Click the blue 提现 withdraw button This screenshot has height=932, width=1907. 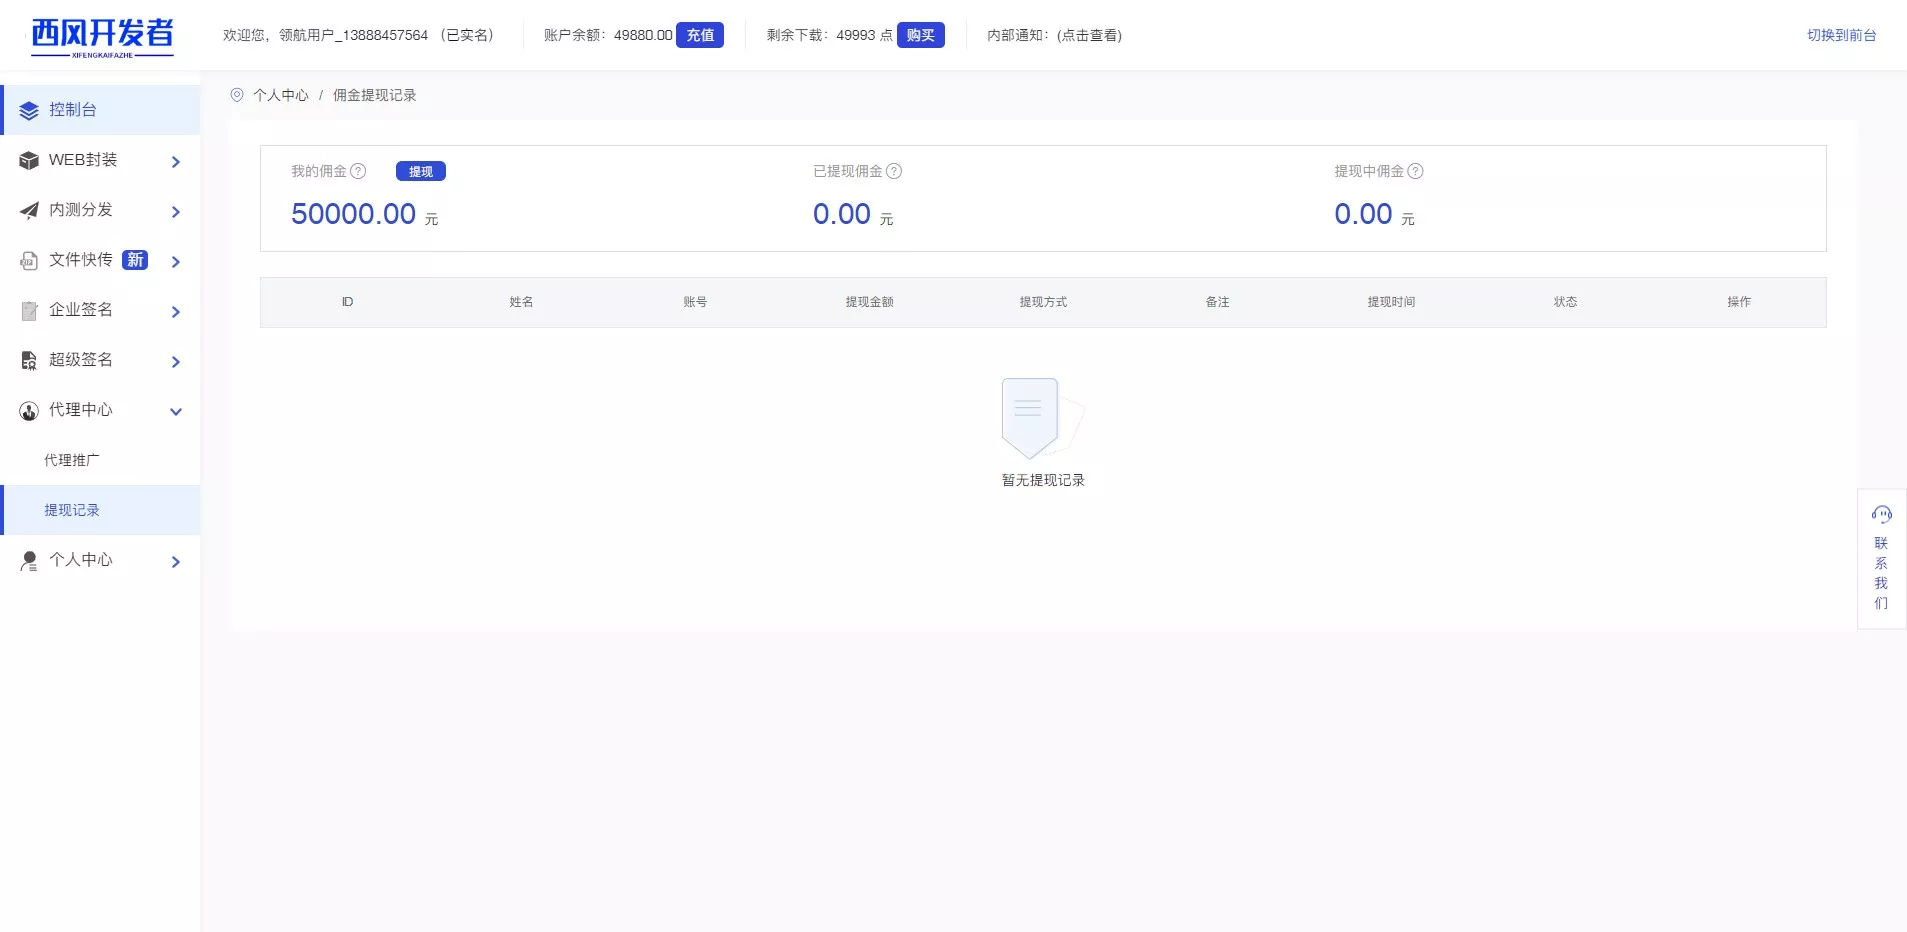420,171
